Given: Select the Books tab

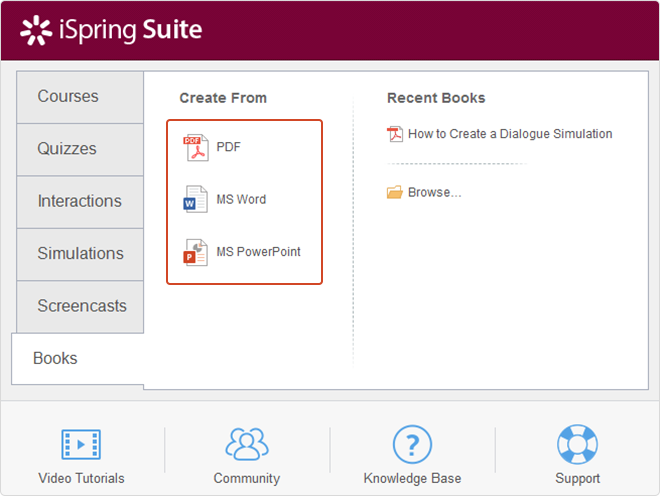Looking at the screenshot, I should point(78,359).
